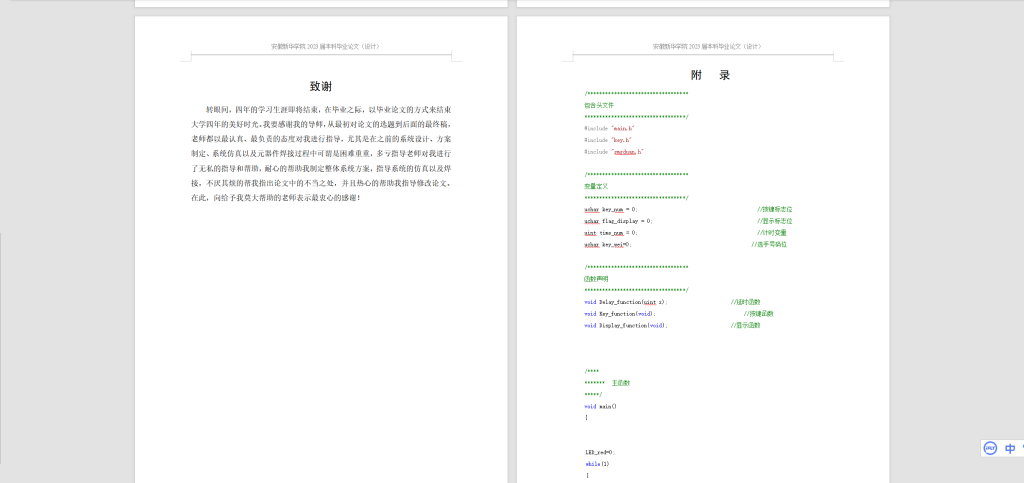Screen dimensions: 1024x483
Task: Click the 致谢 heading on left page
Action: [321, 86]
